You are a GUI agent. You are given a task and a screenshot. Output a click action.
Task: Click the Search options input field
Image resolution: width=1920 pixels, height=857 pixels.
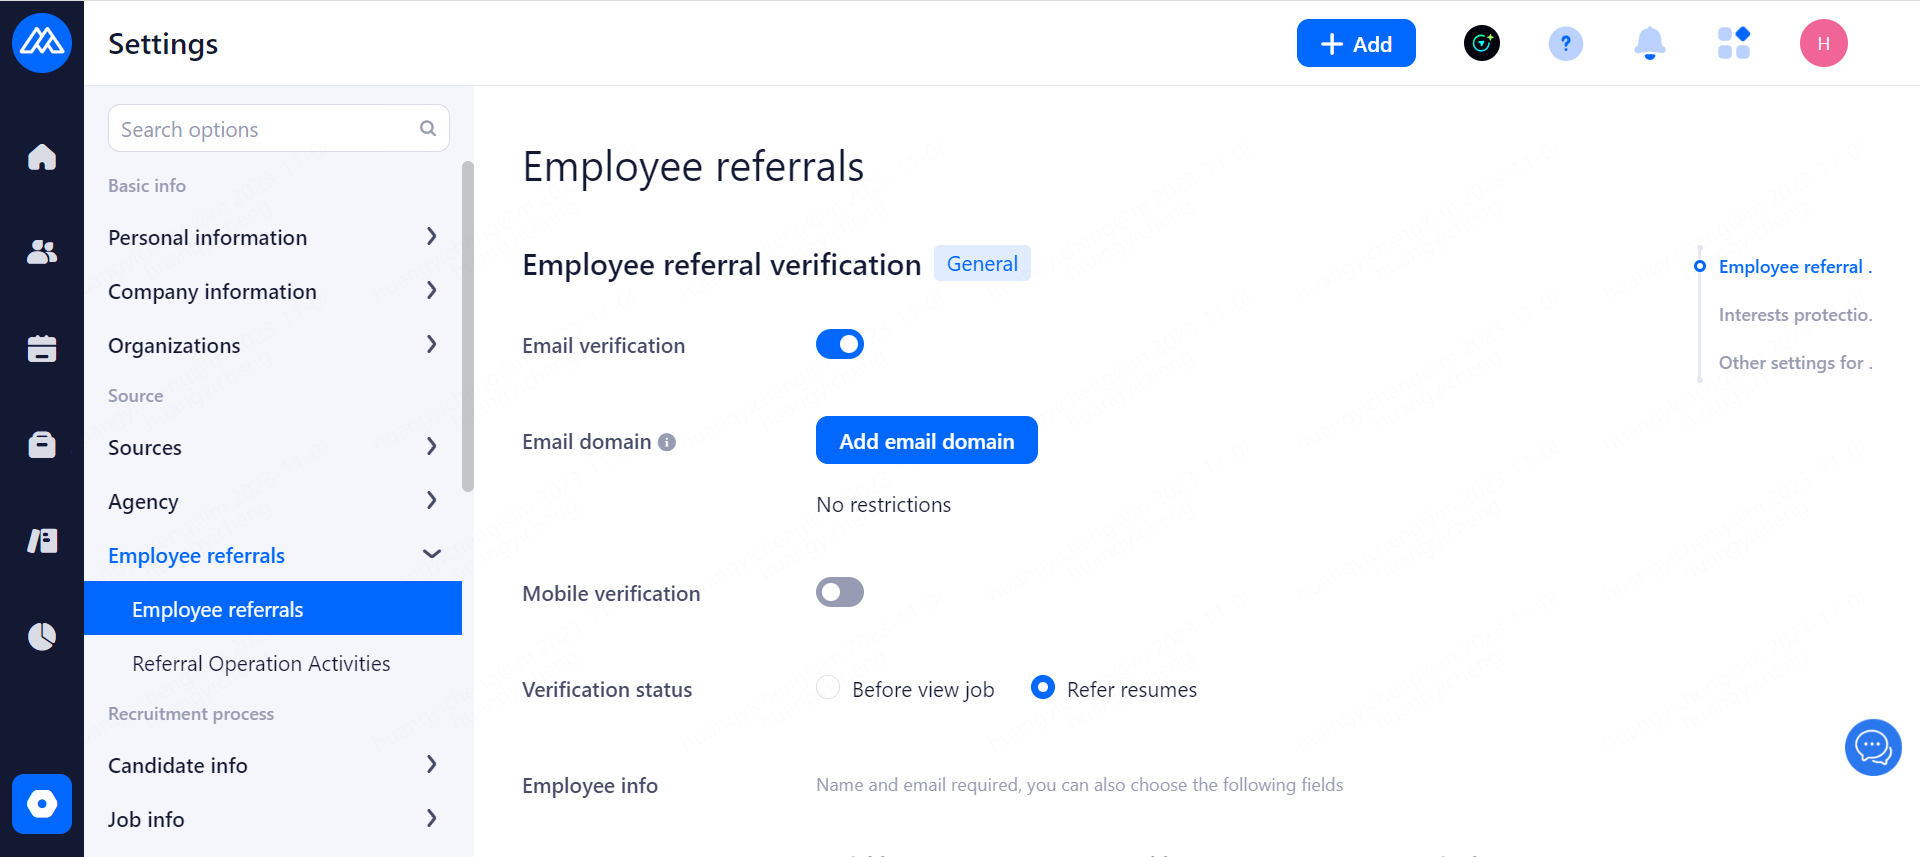[x=265, y=129]
